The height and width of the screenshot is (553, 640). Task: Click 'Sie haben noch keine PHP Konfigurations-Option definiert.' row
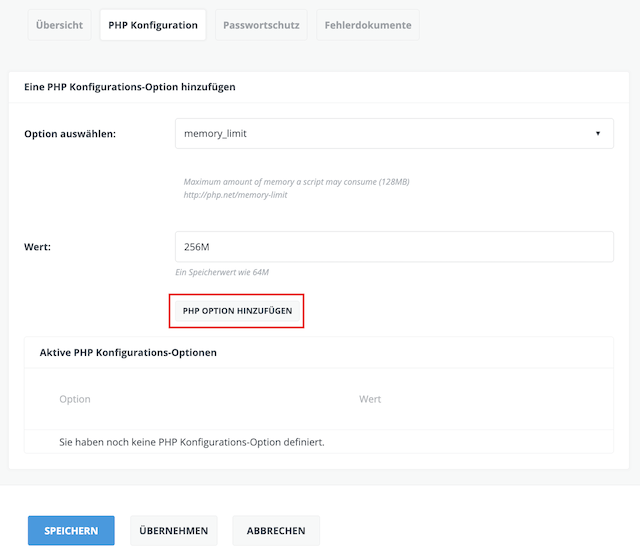click(319, 442)
